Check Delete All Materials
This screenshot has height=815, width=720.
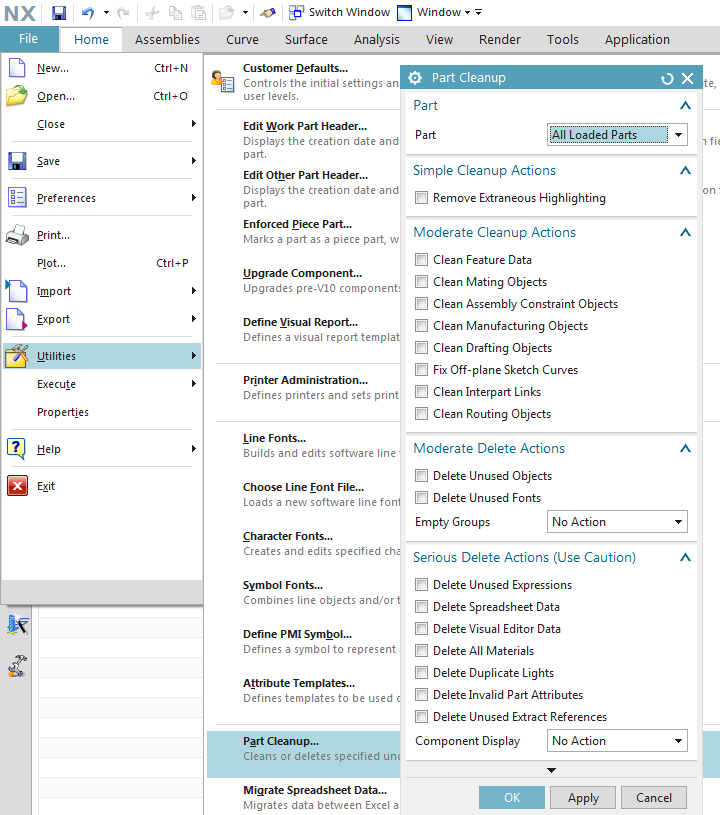[422, 651]
